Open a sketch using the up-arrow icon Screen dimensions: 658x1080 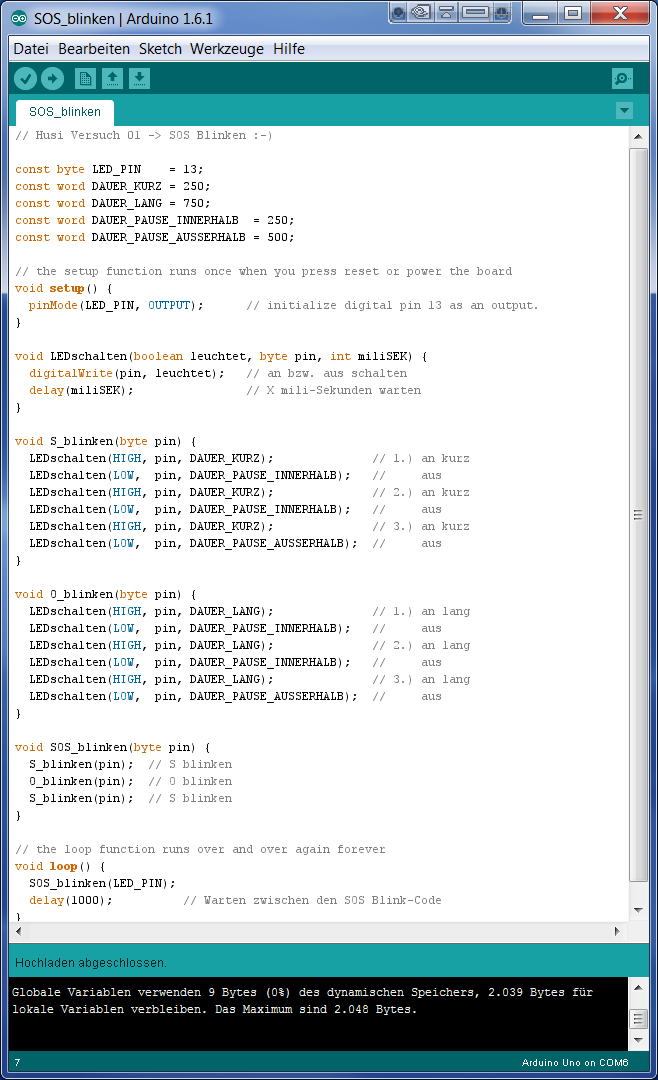click(113, 78)
